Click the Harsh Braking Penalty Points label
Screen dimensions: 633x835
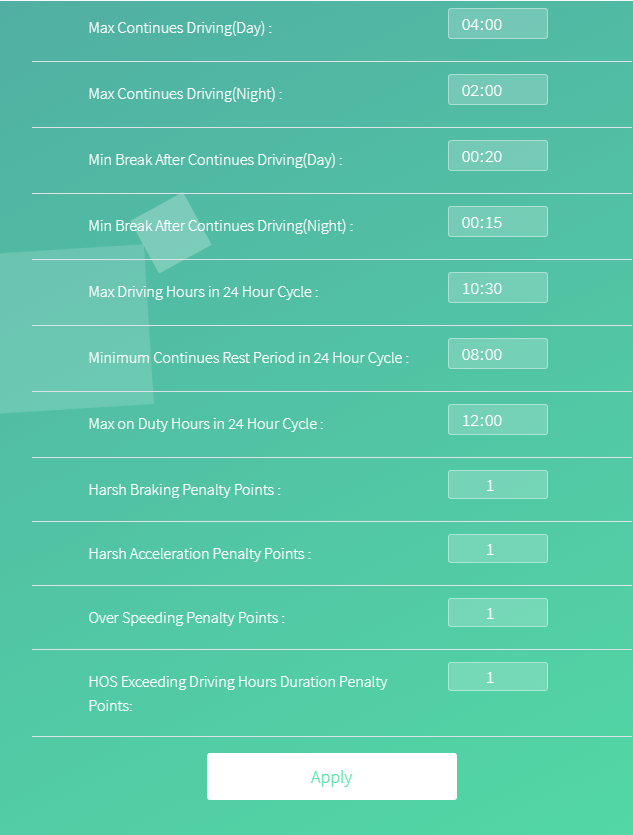pos(184,490)
